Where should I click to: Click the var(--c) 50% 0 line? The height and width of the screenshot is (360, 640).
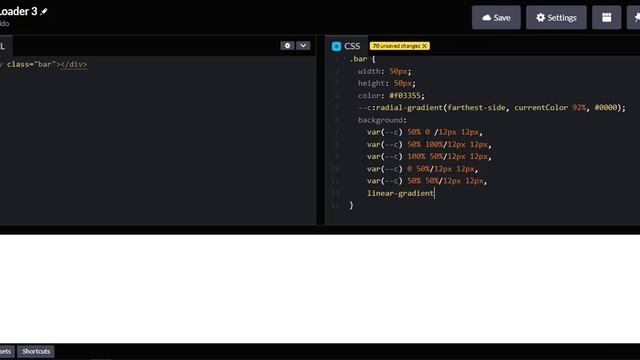click(424, 132)
